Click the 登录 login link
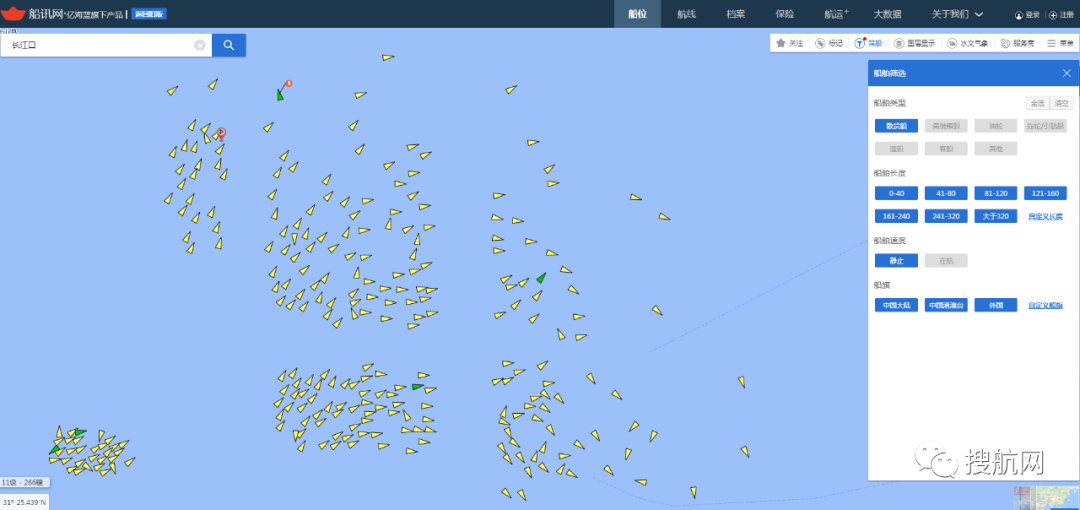 [1027, 15]
